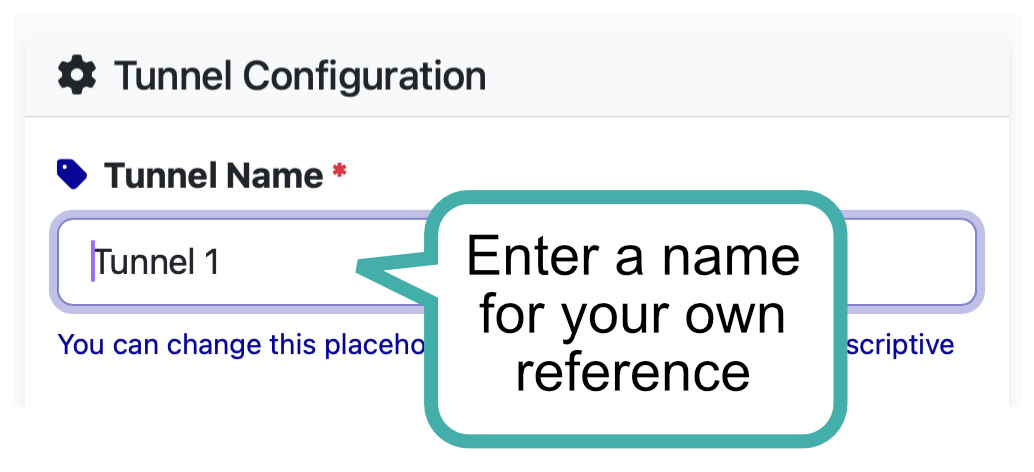Click the helper text ending "scriptive"
Screen dimensions: 1034x472
(900, 345)
